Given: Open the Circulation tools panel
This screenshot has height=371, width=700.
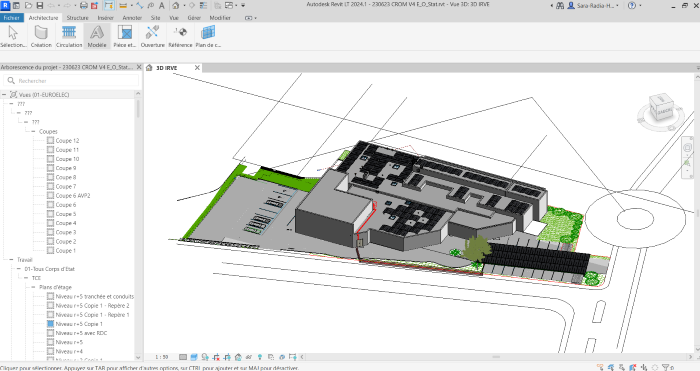Looking at the screenshot, I should 69,36.
